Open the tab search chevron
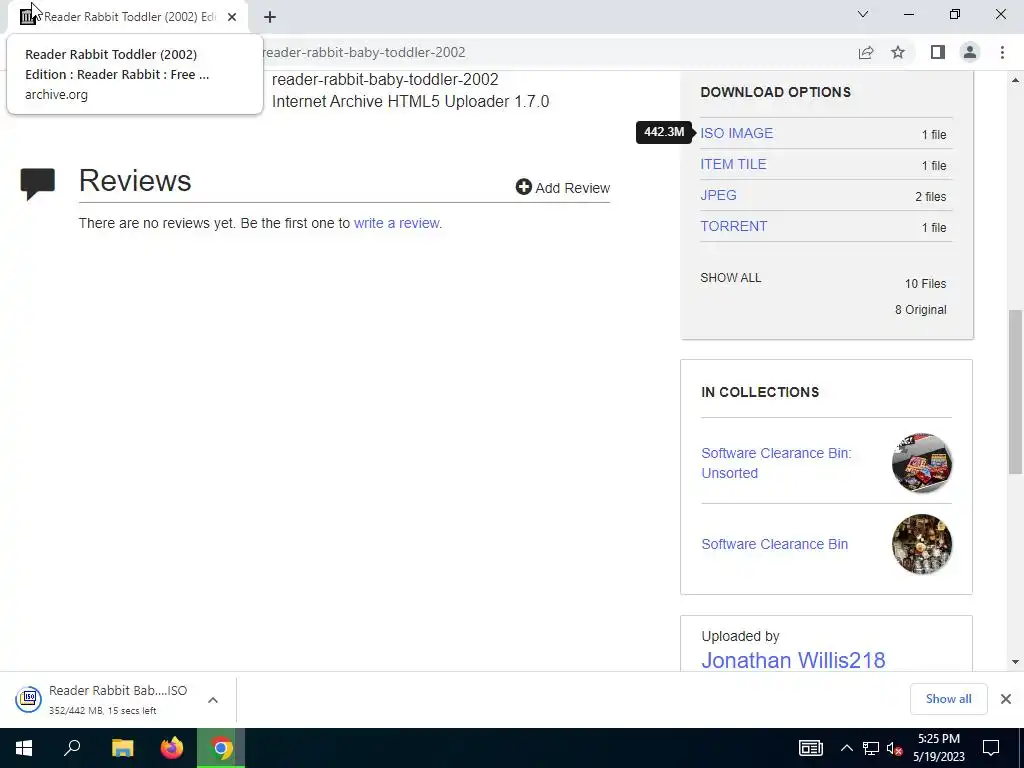This screenshot has width=1024, height=768. [x=863, y=14]
